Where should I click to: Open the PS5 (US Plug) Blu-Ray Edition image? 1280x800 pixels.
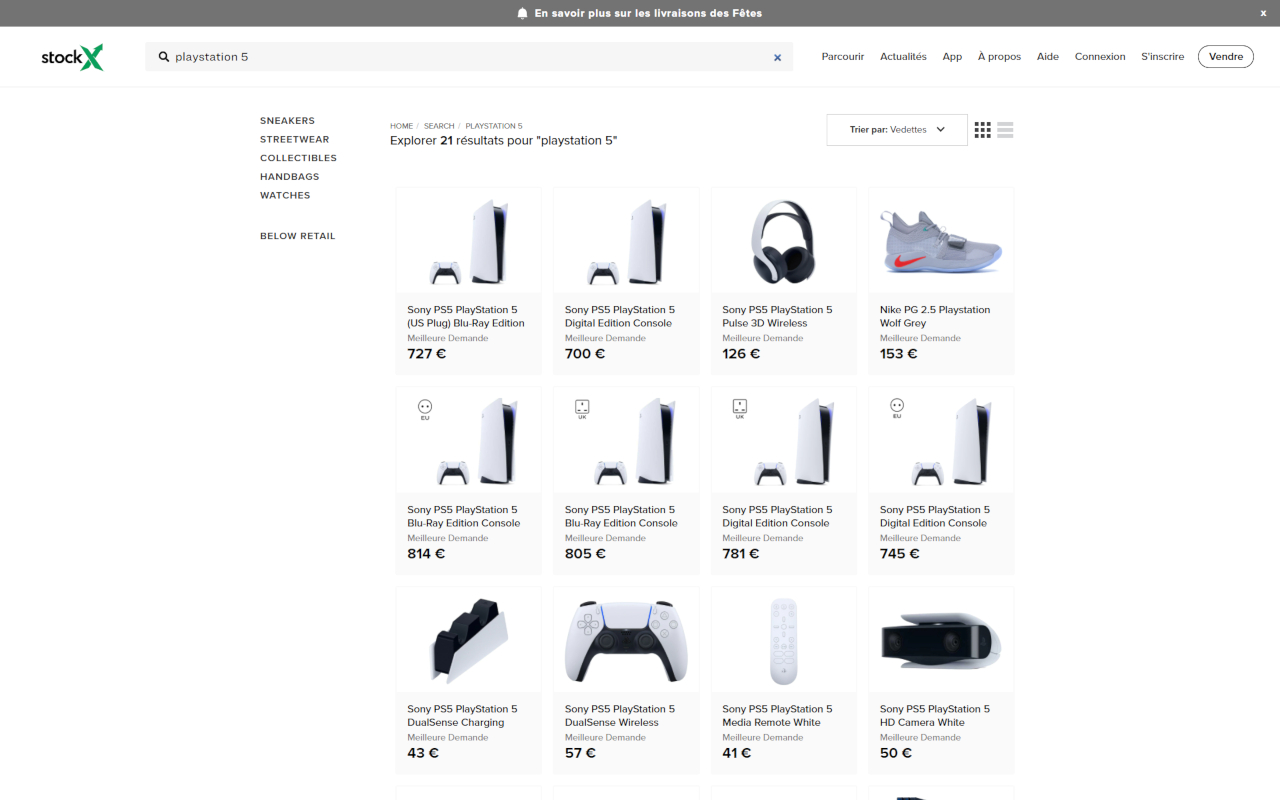(x=469, y=241)
